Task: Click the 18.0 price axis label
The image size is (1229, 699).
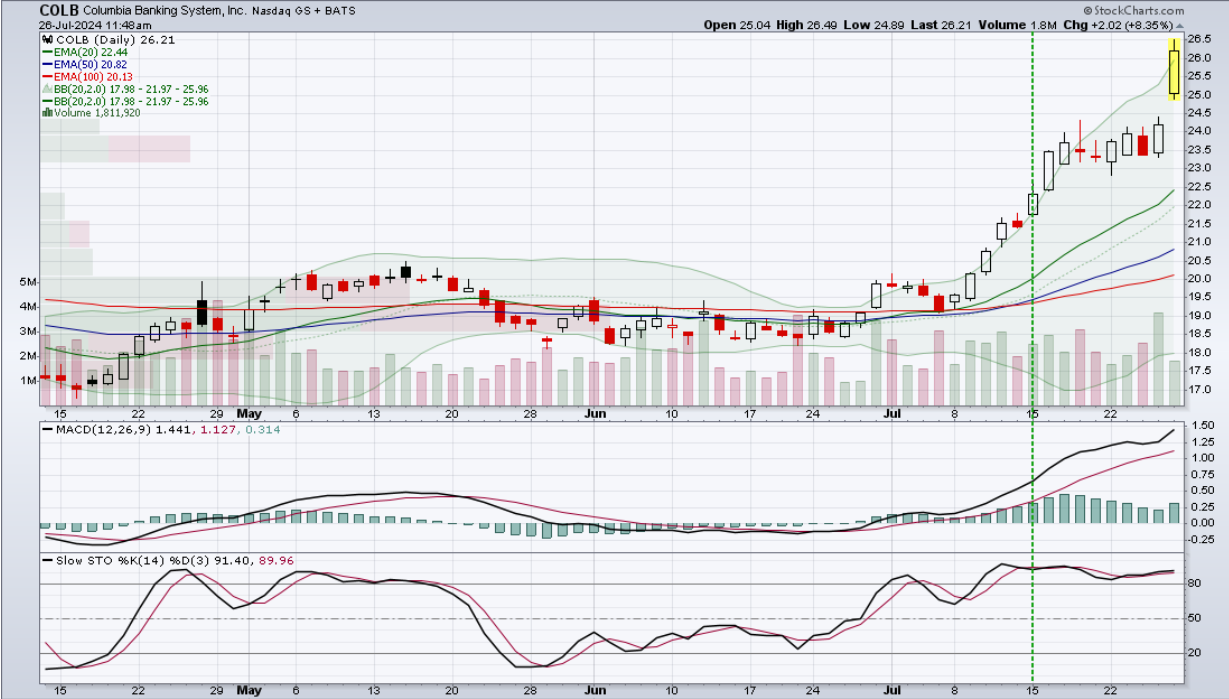Action: point(1201,353)
